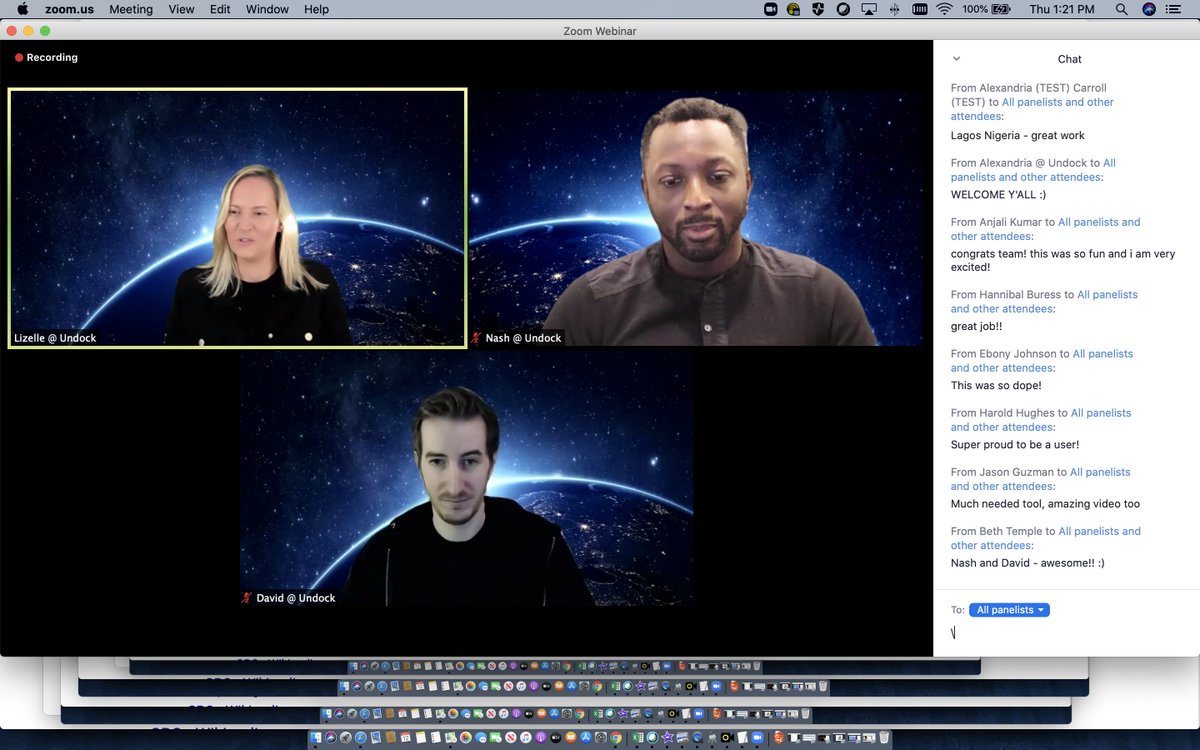Select the 'great job!!' chat message
Screen dimensions: 1200x750
tap(977, 326)
